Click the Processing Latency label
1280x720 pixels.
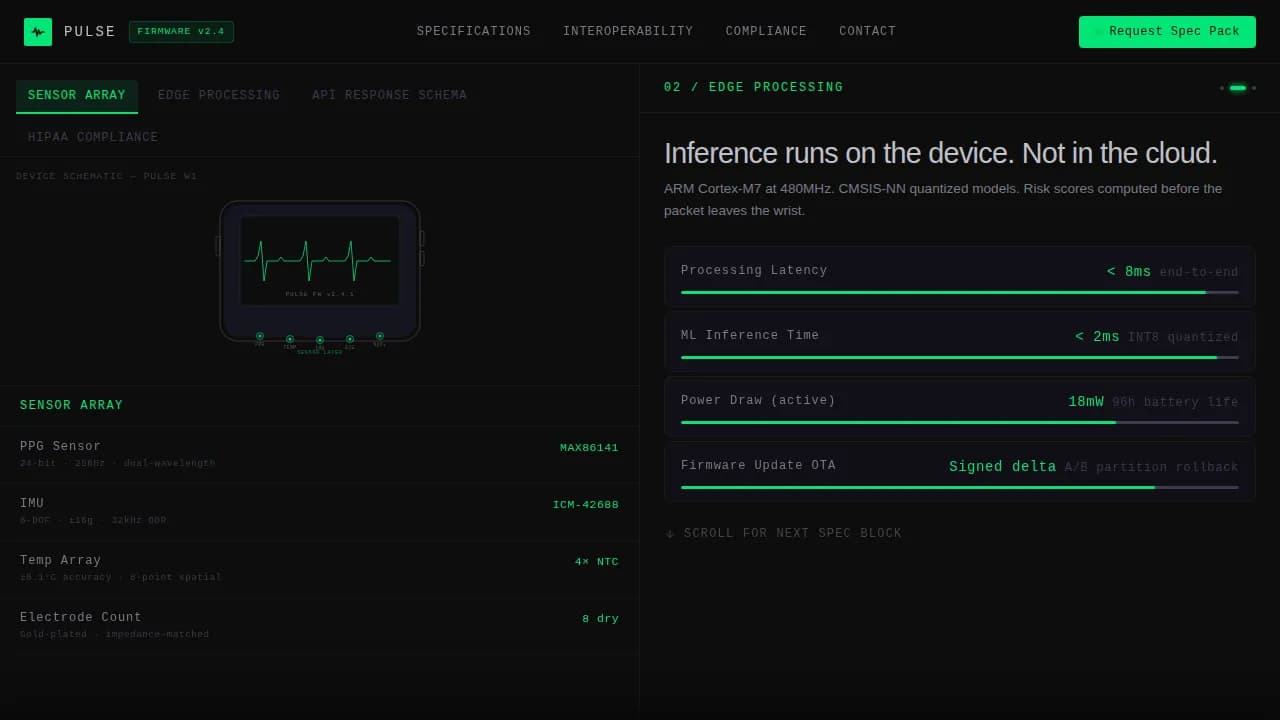pos(754,270)
